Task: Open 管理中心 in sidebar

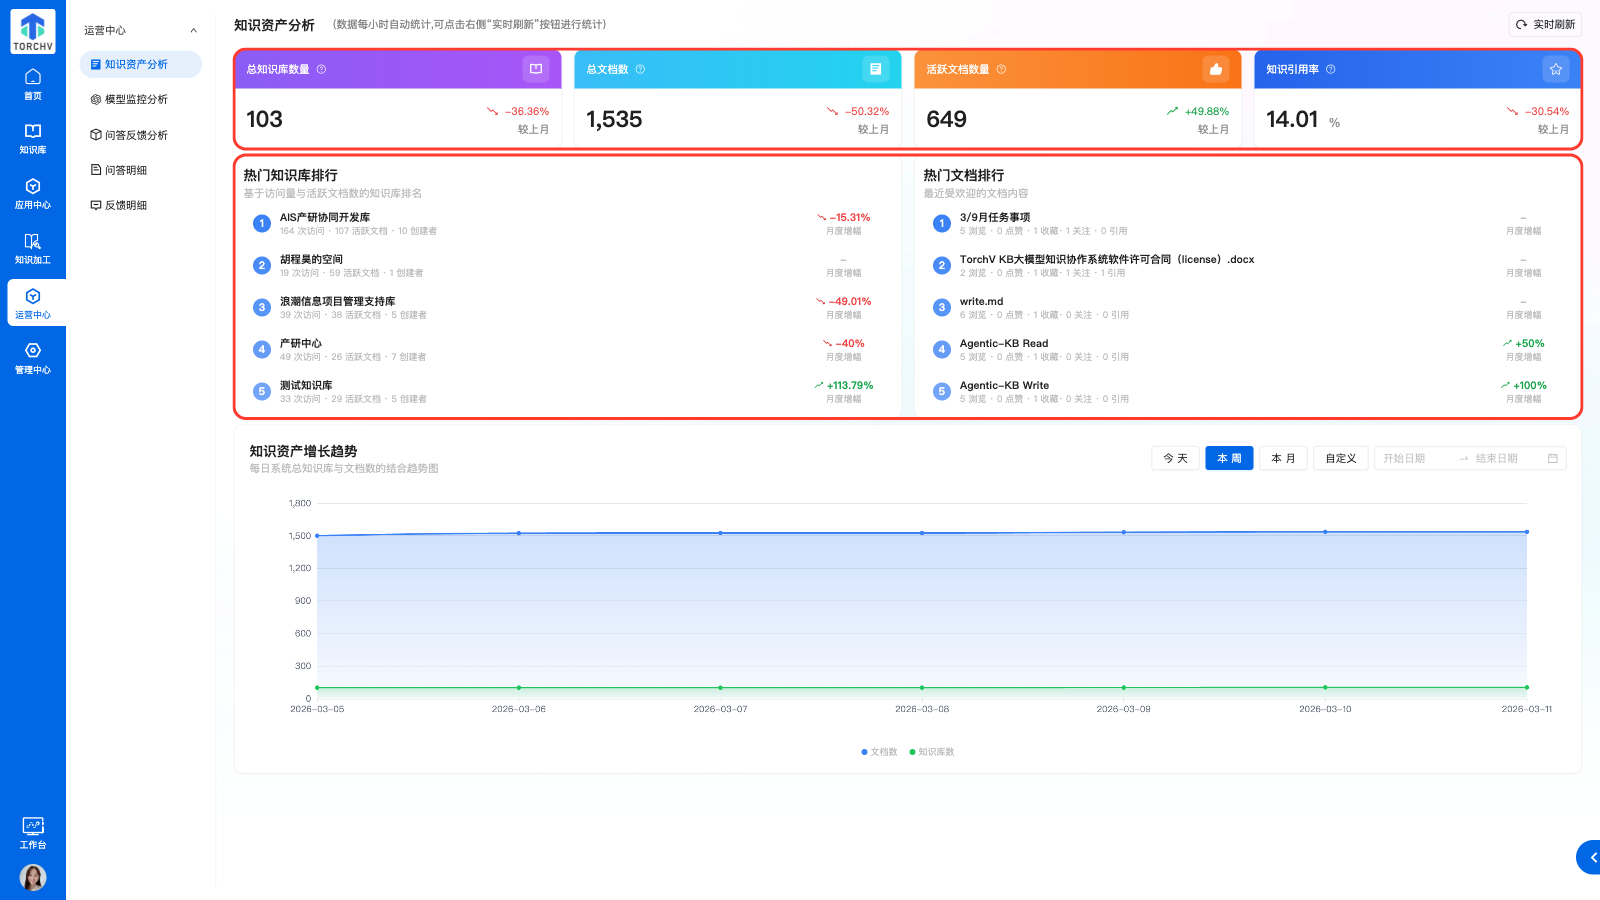Action: pos(33,358)
